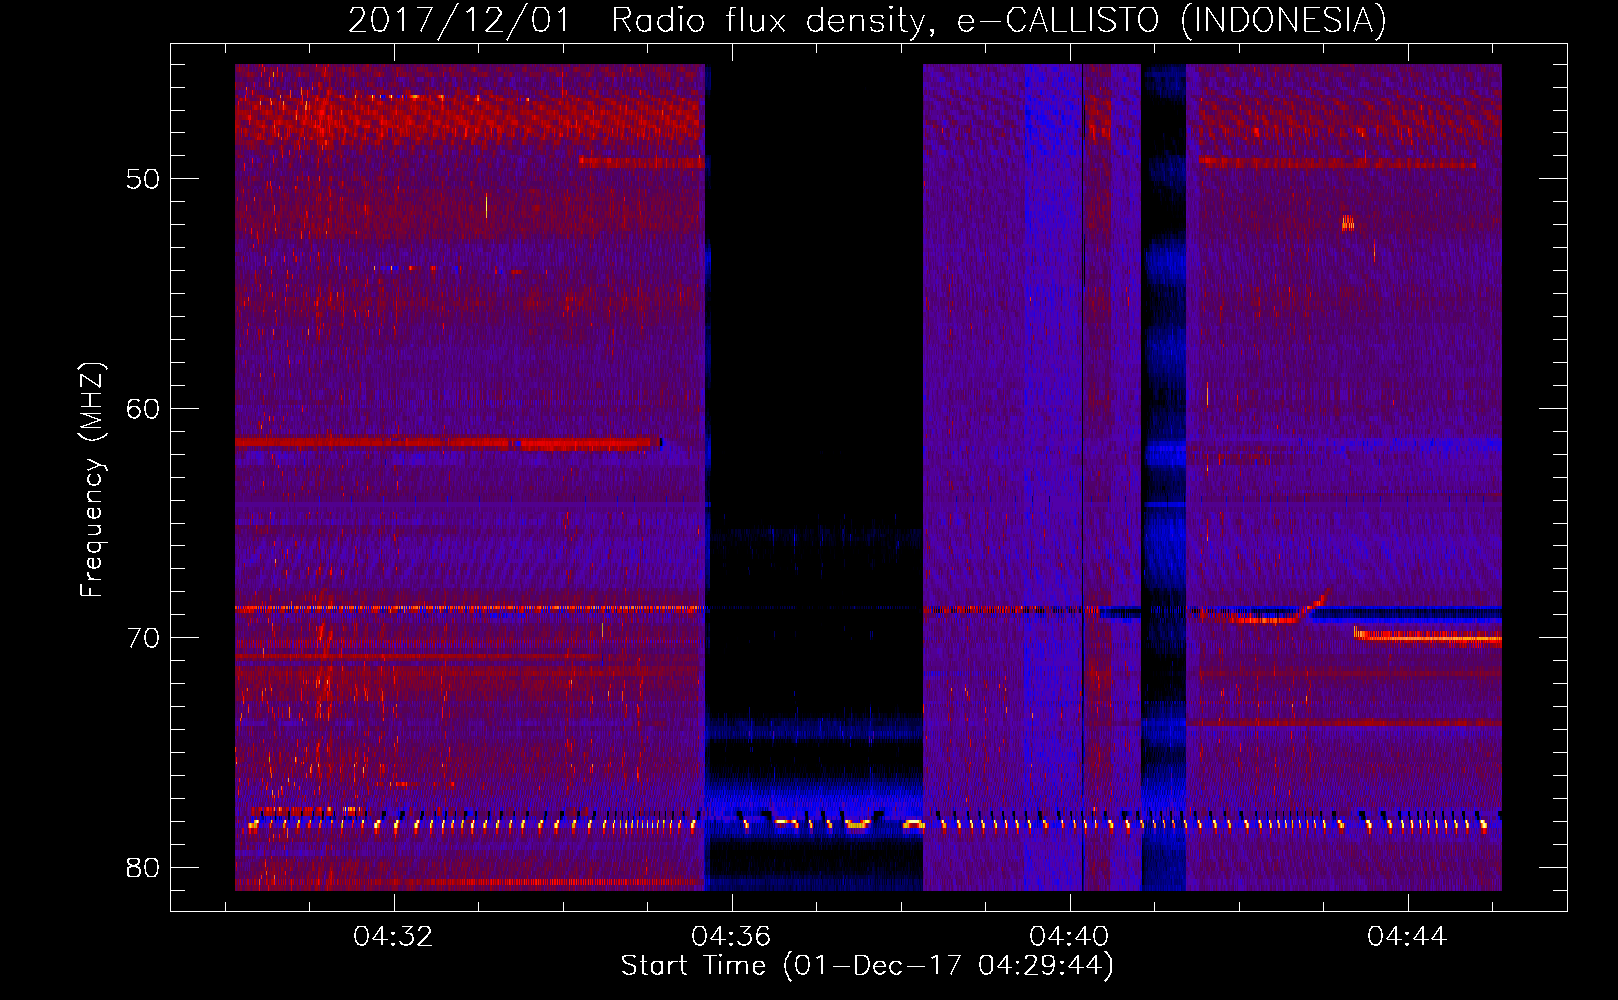Click the '80' frequency tick label

point(143,867)
